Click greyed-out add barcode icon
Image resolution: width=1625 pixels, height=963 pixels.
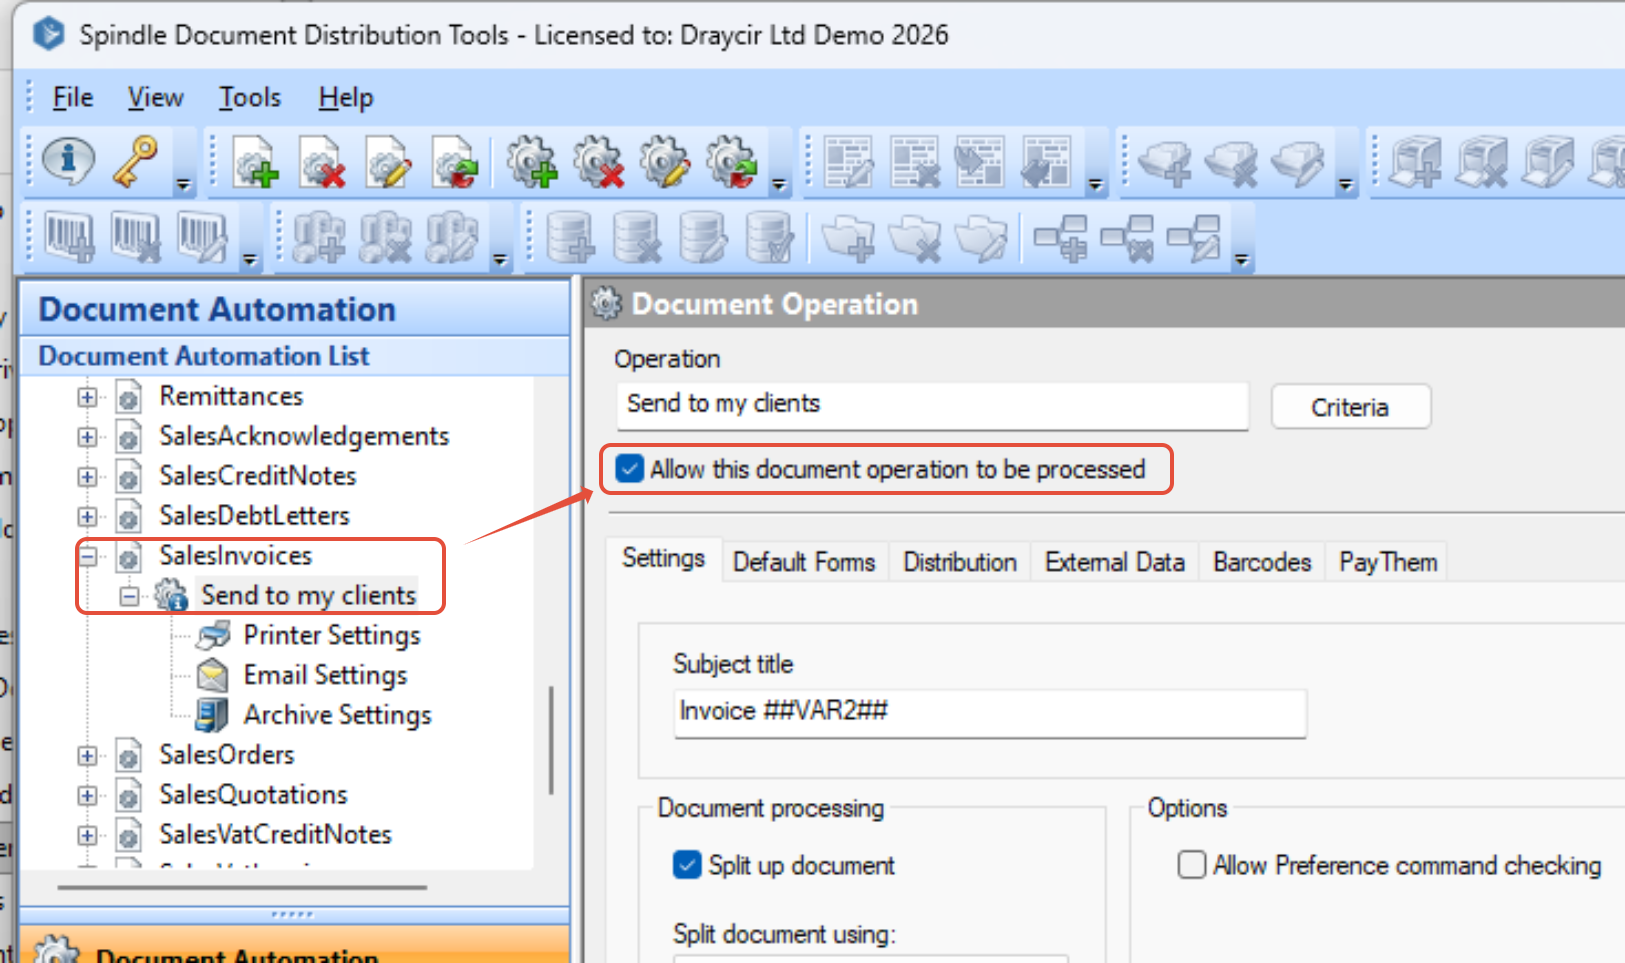[69, 238]
